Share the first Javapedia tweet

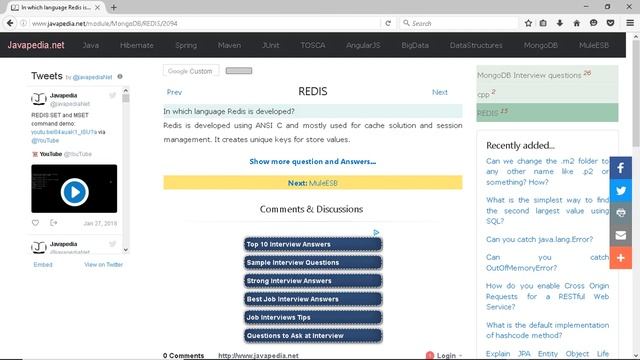click(x=53, y=223)
